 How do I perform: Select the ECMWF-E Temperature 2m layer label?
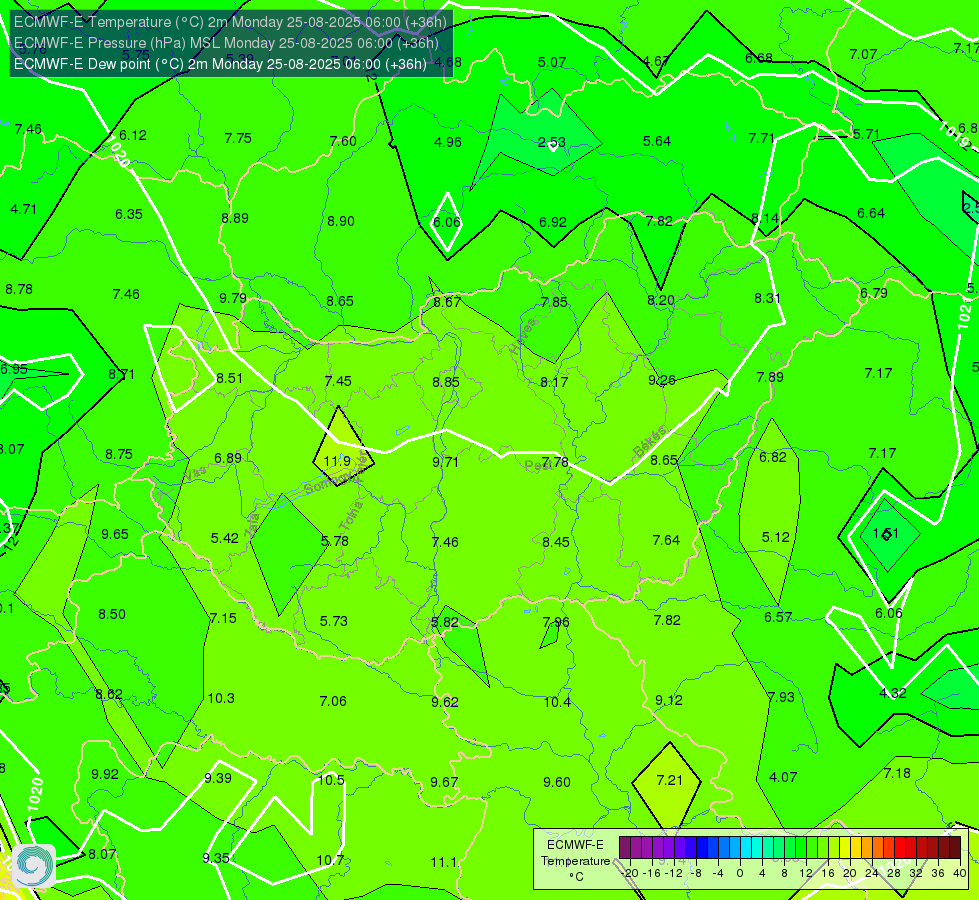[230, 22]
